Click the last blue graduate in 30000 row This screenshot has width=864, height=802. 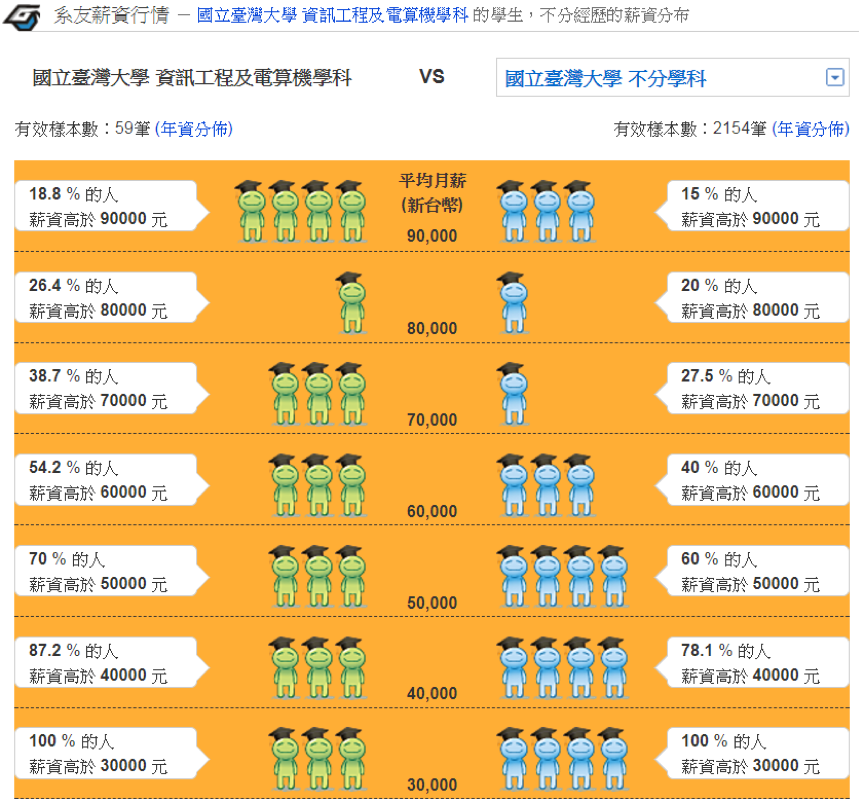tap(614, 758)
